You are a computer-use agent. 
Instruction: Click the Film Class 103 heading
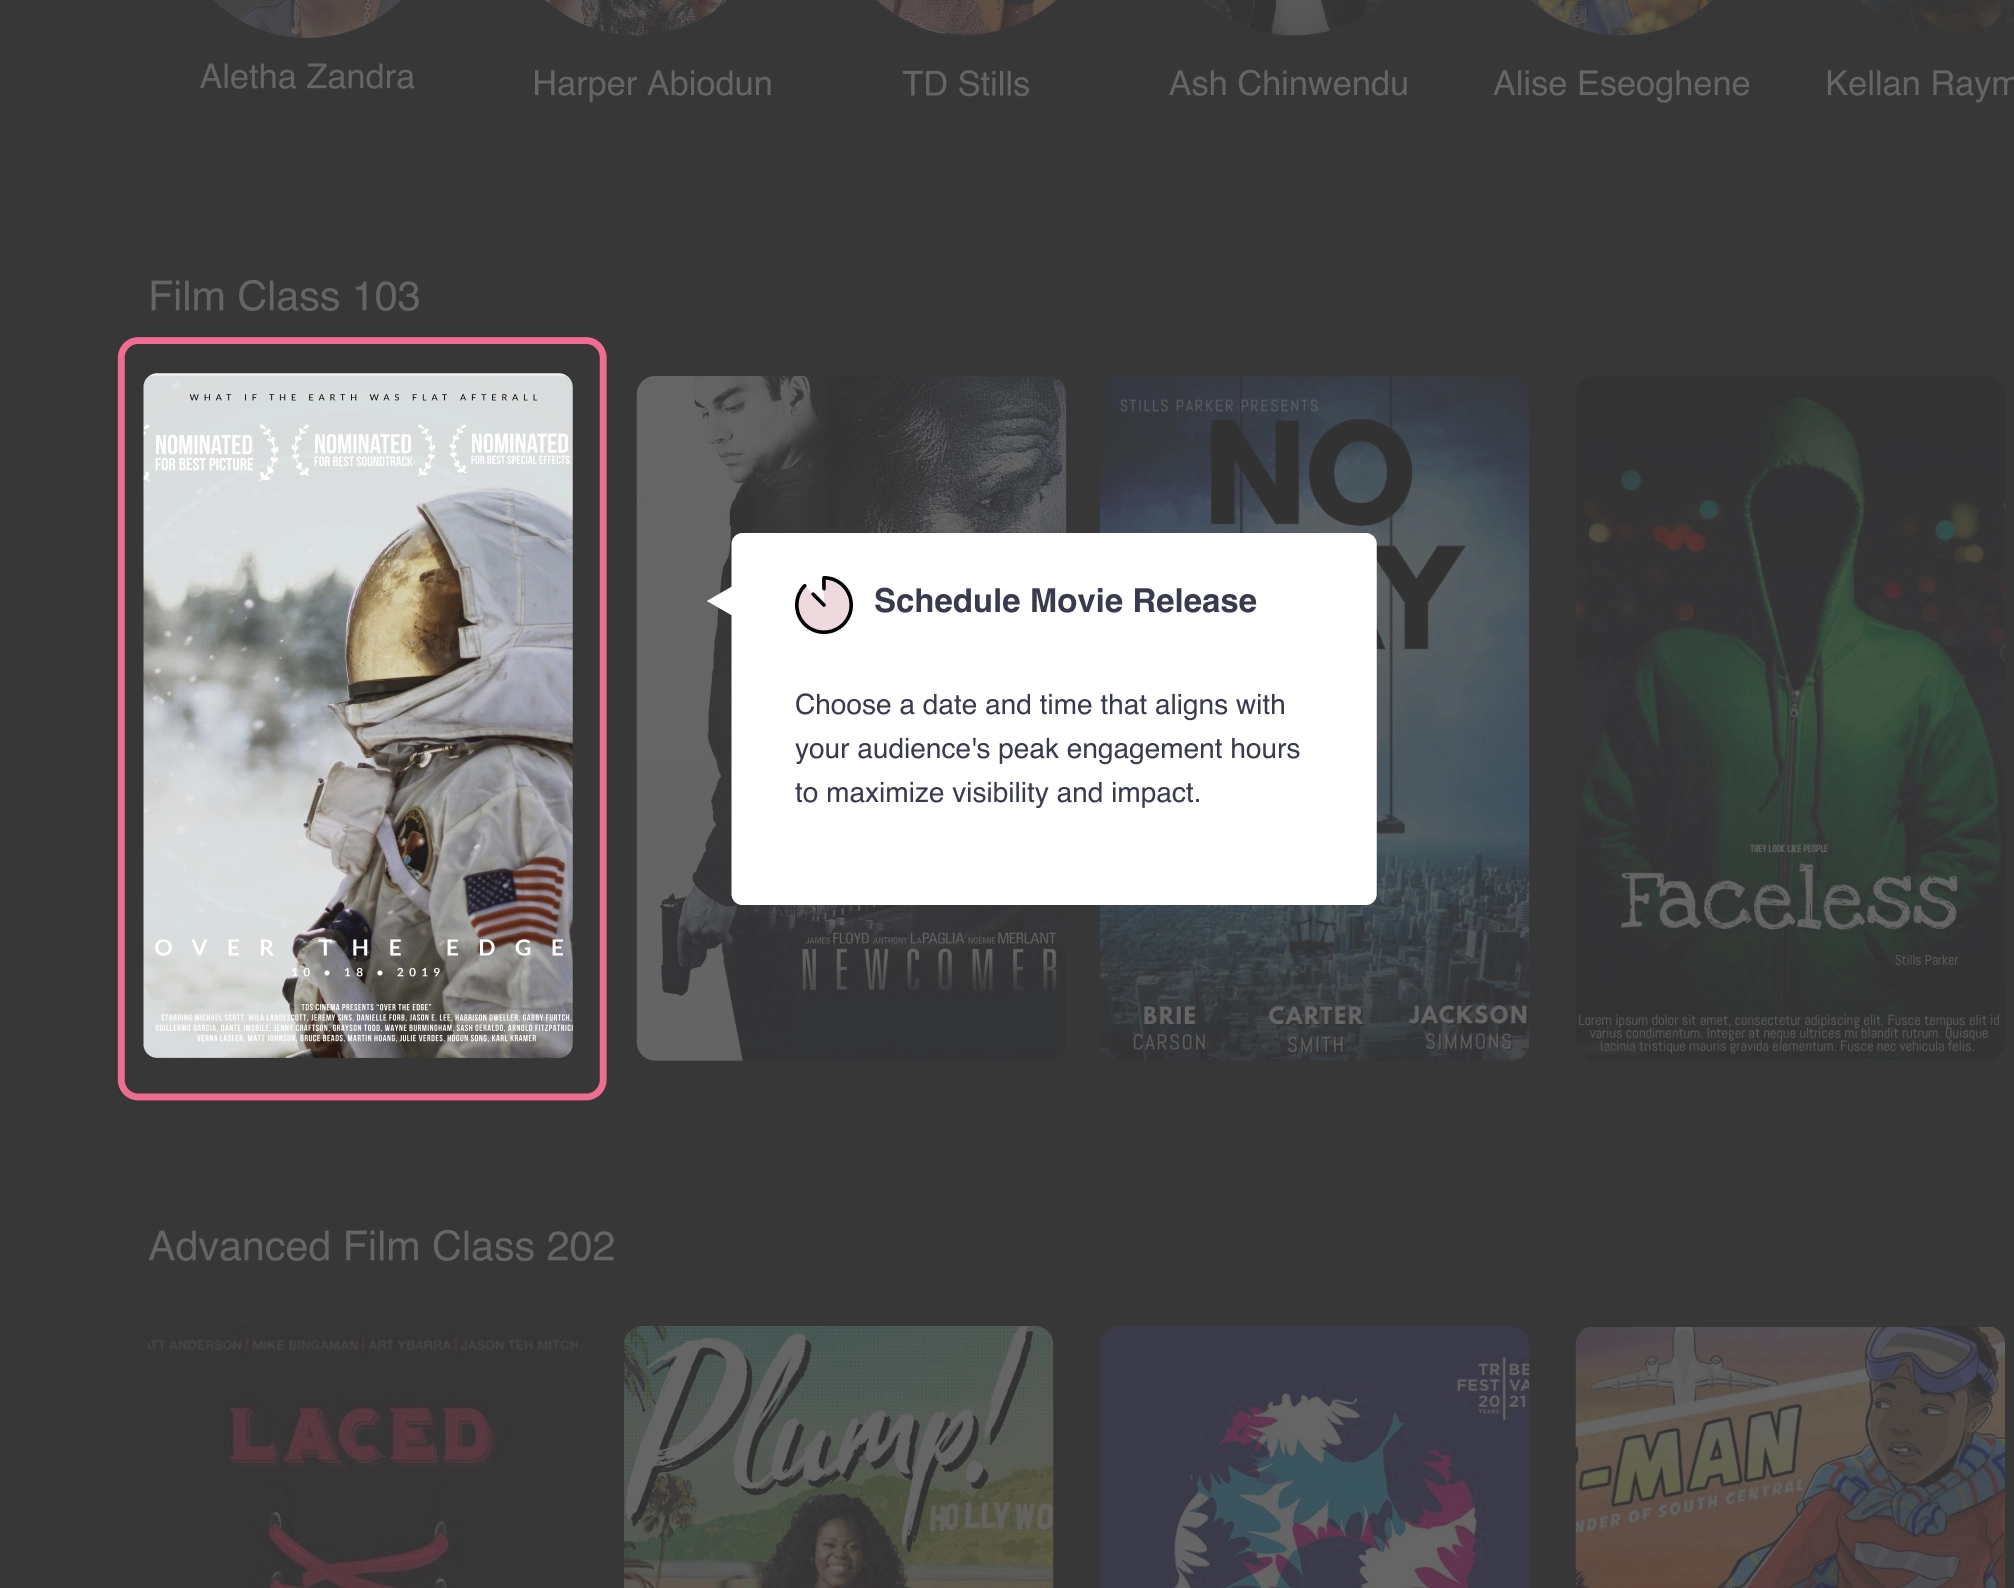click(x=284, y=296)
